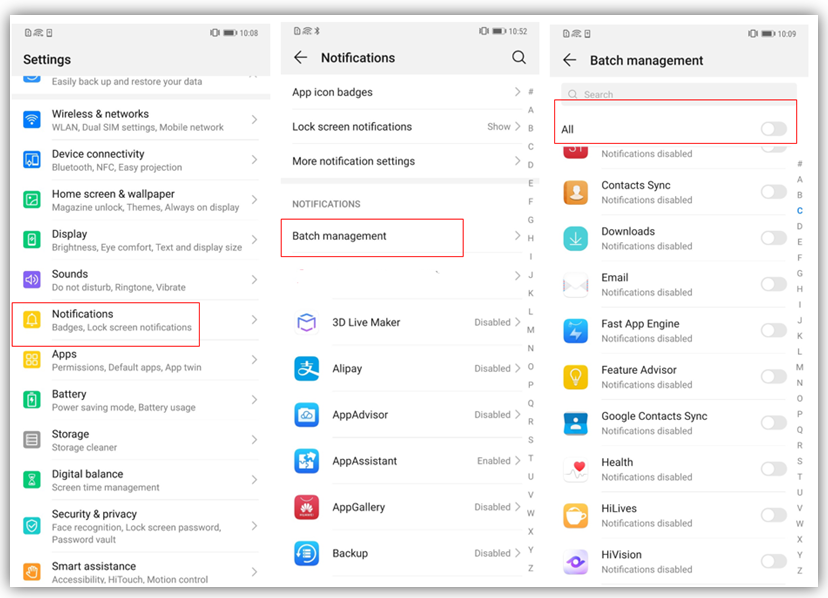Viewport: 828px width, 598px height.
Task: Turn on Contacts Sync notifications switch
Action: 773,192
